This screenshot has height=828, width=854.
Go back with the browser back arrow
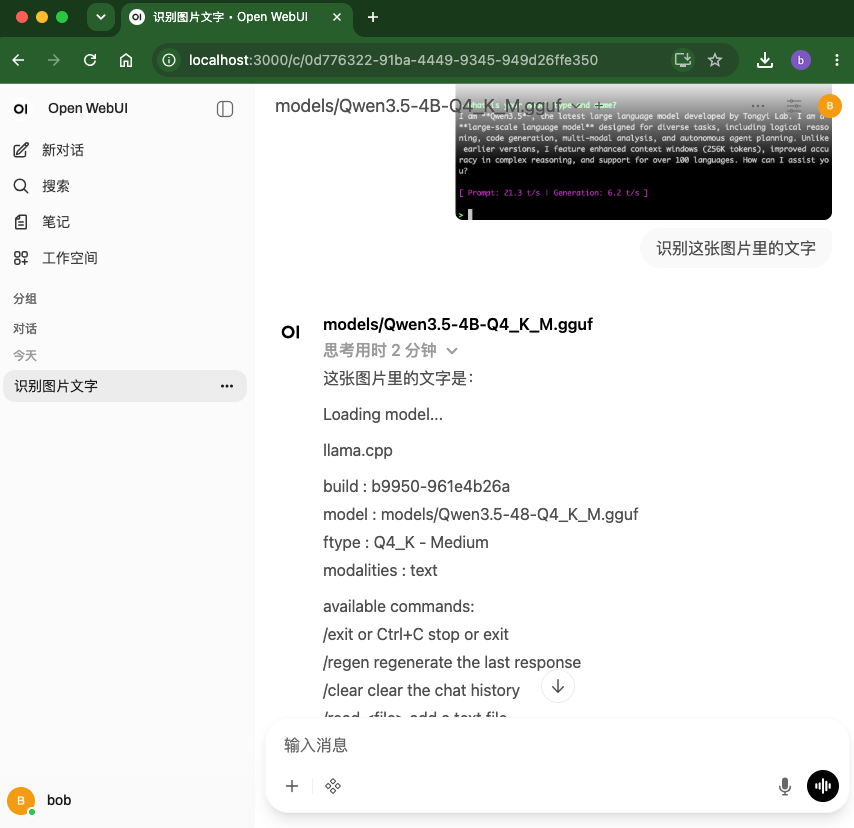pos(19,60)
